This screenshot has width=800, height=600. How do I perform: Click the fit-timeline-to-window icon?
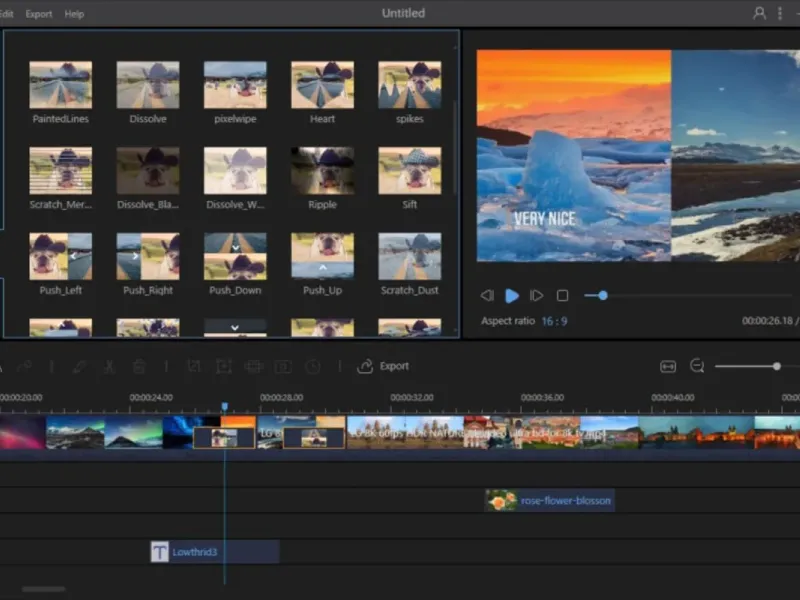point(668,367)
